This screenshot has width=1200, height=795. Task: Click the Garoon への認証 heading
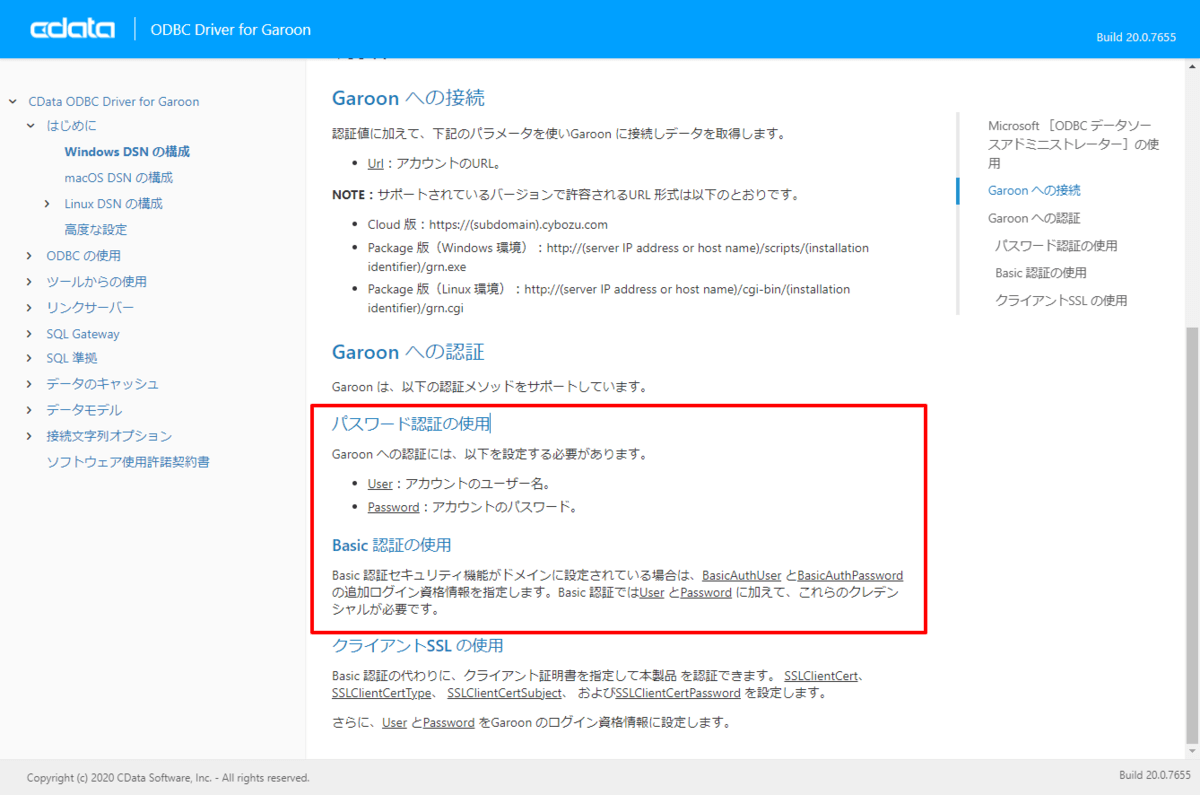[408, 352]
